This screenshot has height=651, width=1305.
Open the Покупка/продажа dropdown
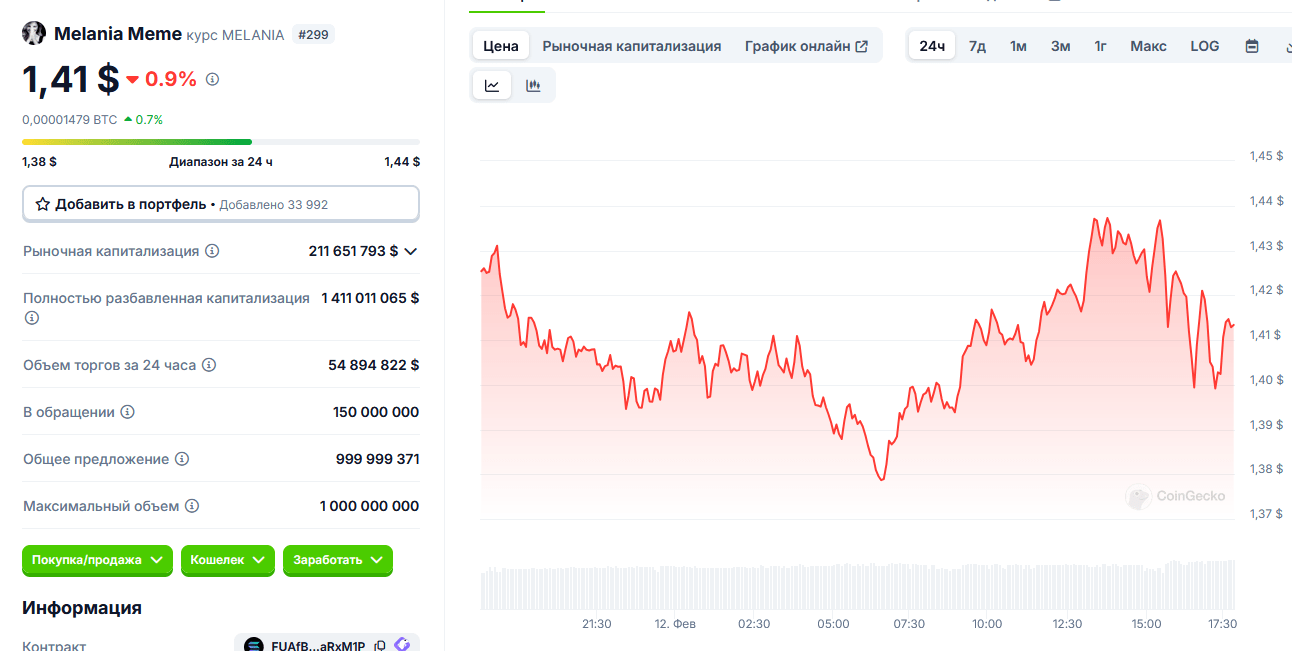[x=97, y=560]
